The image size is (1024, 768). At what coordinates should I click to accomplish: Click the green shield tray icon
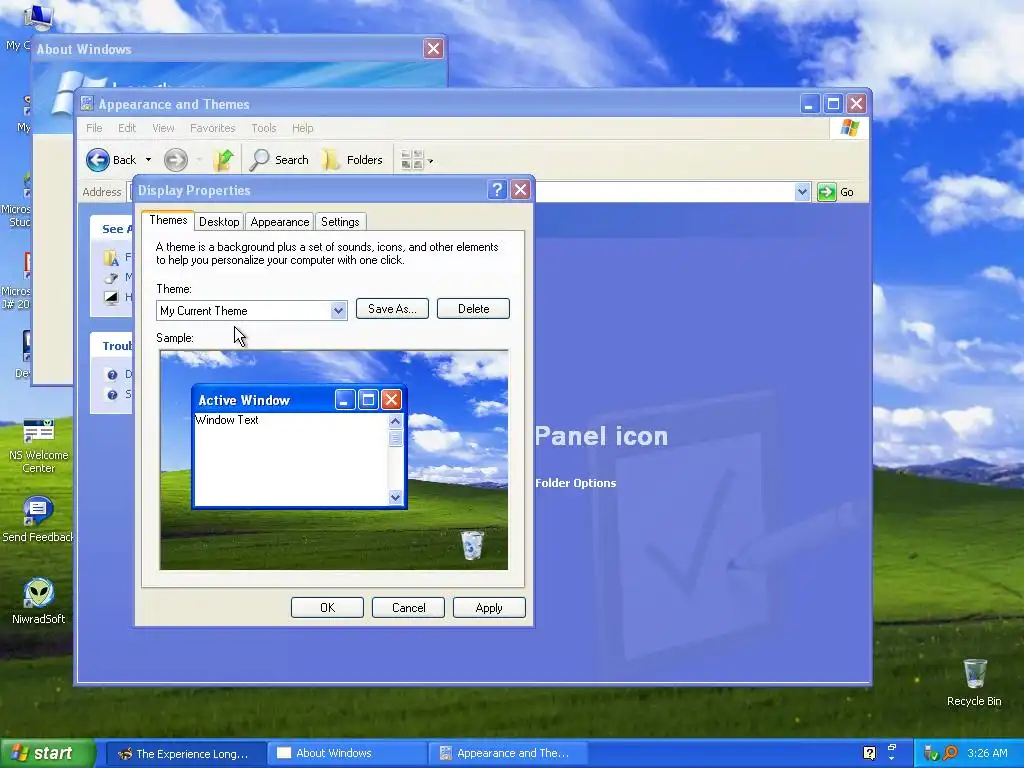point(931,754)
